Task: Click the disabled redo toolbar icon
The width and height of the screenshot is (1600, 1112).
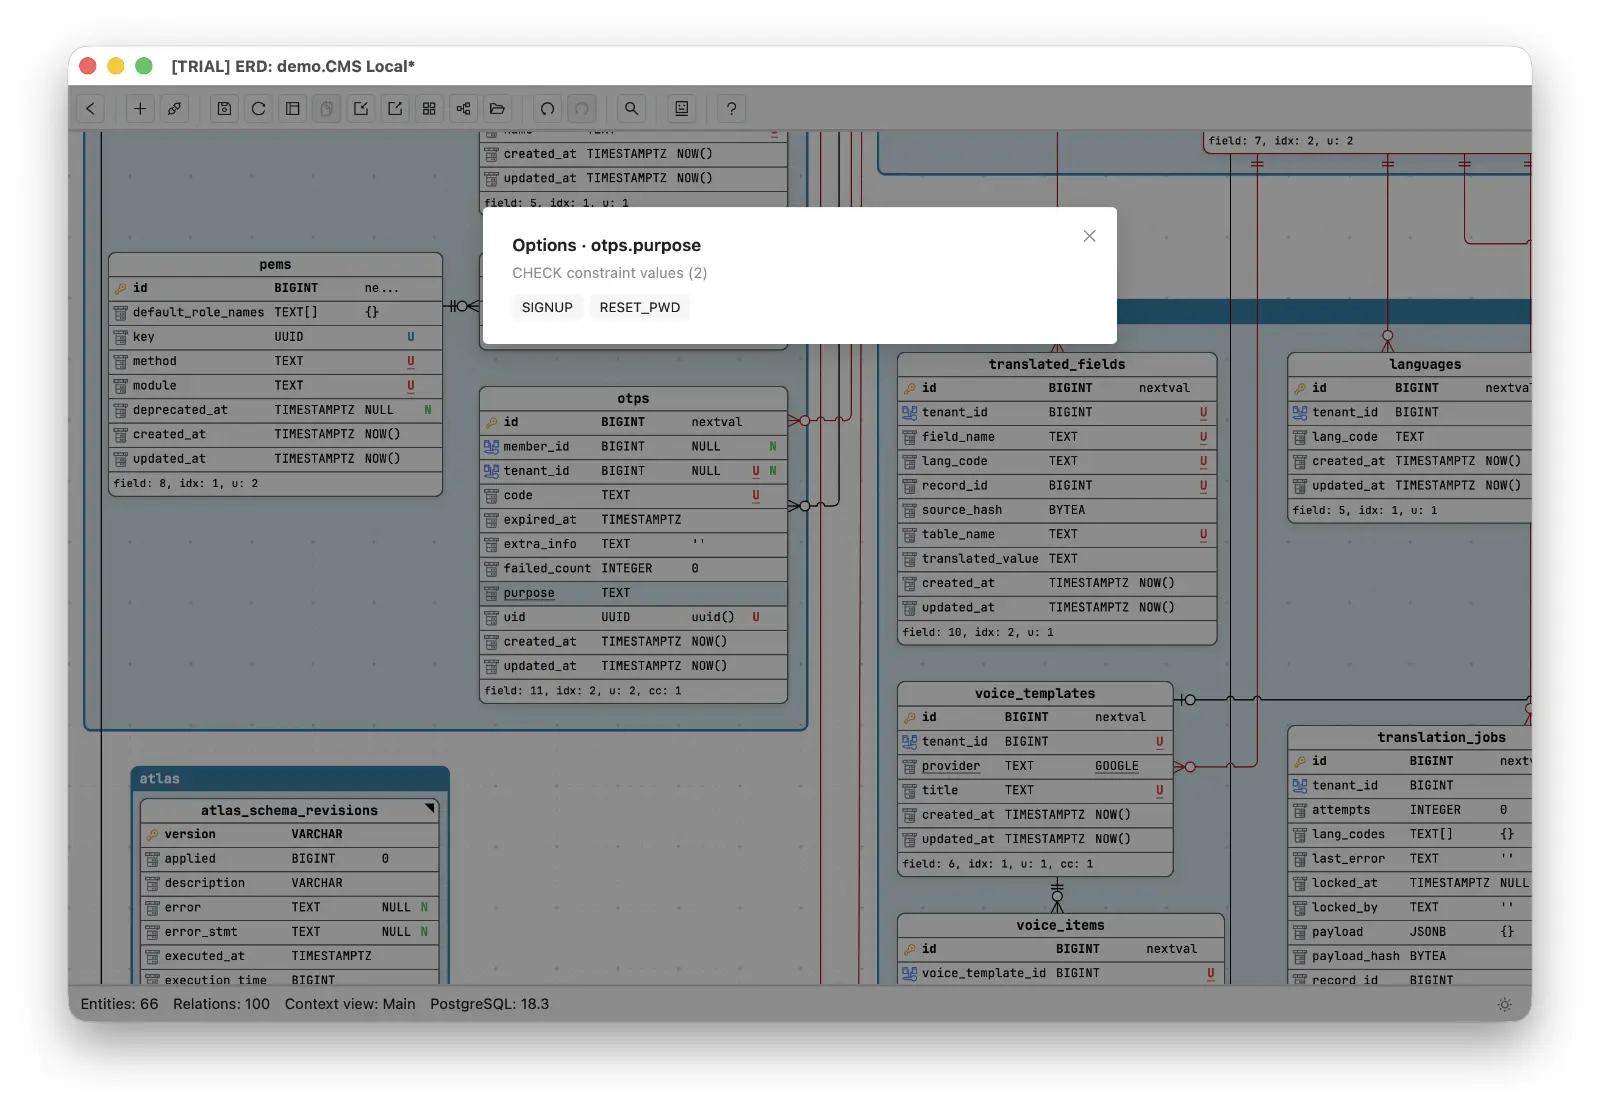Action: 581,109
